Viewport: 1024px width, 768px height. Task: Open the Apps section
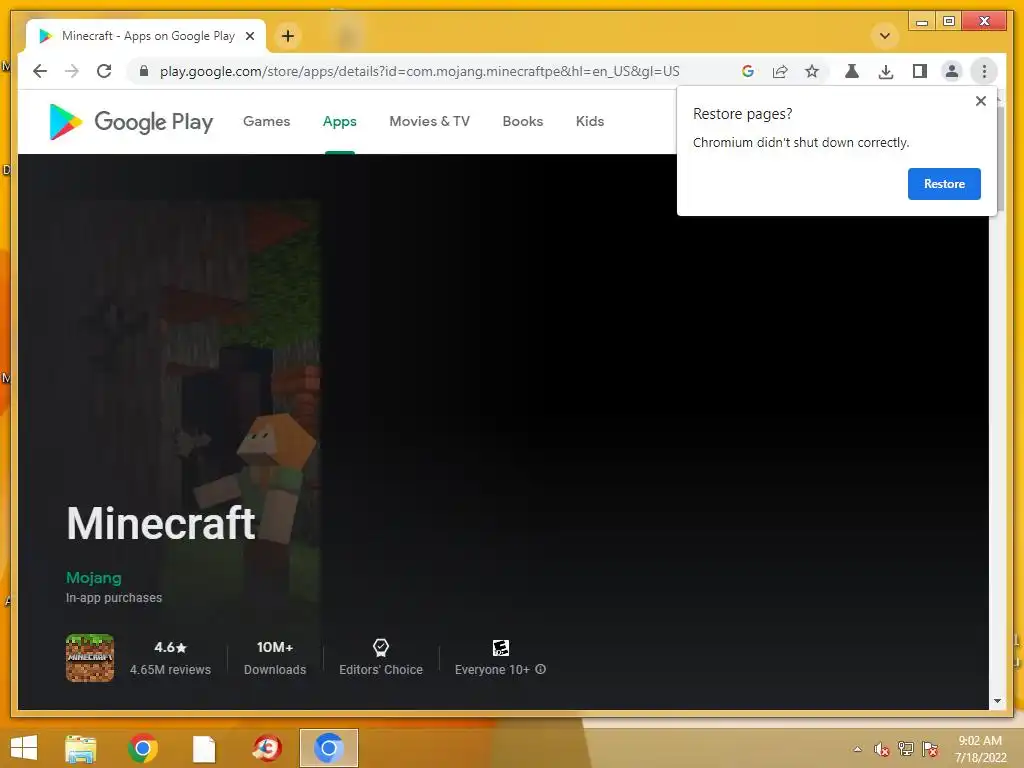point(340,121)
